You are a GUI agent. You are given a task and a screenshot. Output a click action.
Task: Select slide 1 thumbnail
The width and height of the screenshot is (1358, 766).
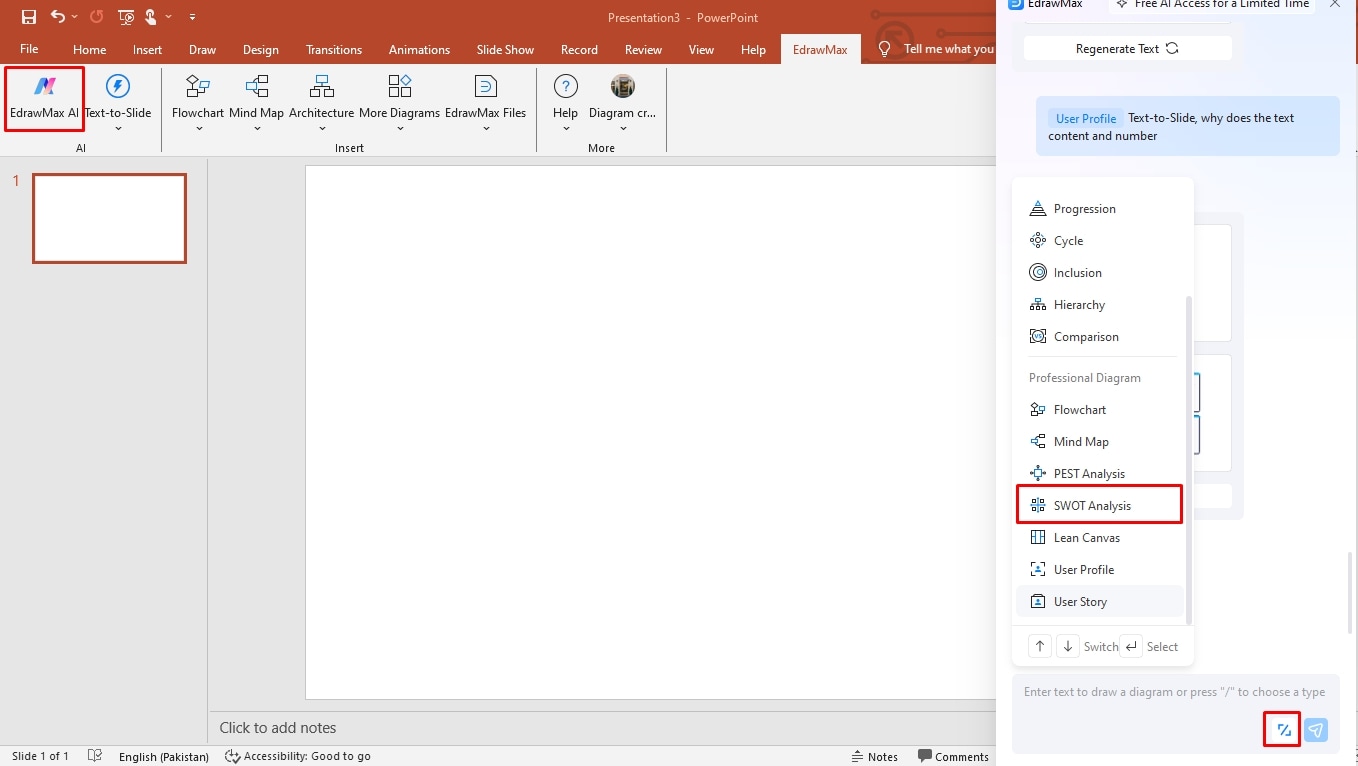pyautogui.click(x=109, y=218)
